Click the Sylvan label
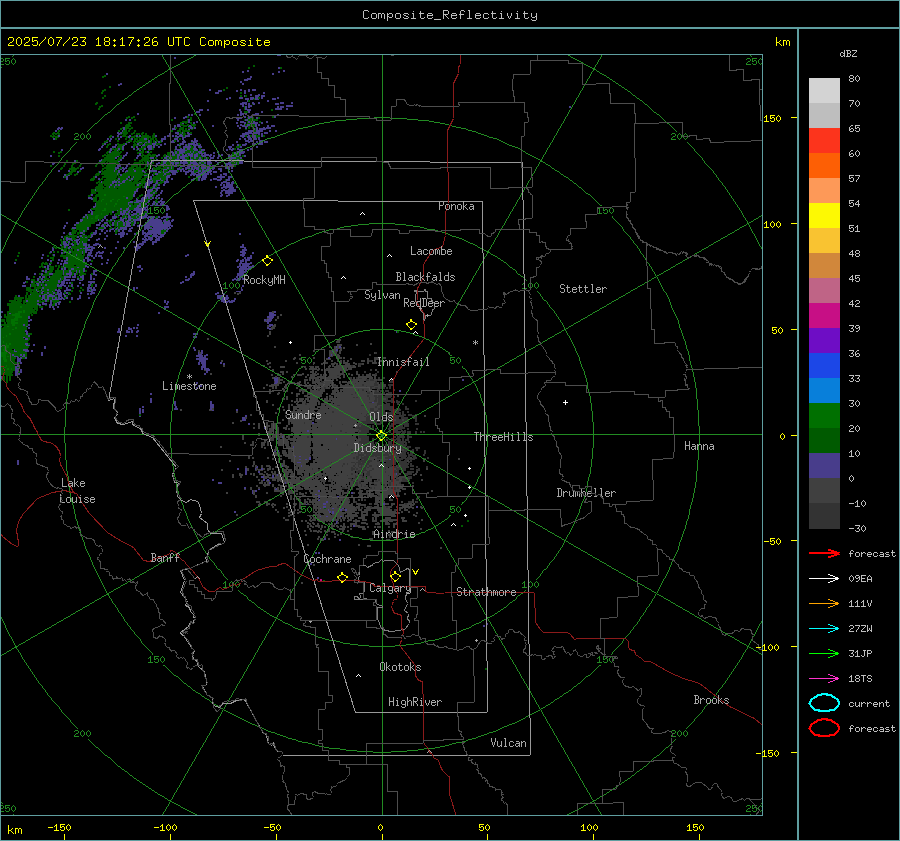Image resolution: width=900 pixels, height=841 pixels. tap(382, 295)
